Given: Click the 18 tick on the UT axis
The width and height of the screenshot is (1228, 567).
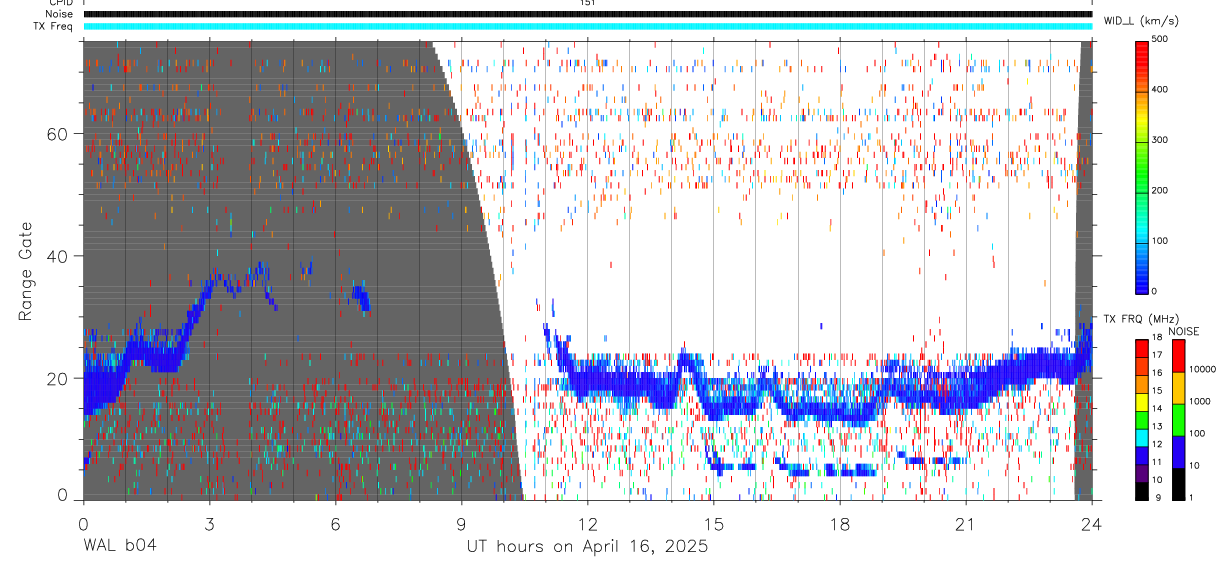Looking at the screenshot, I should pyautogui.click(x=839, y=524).
